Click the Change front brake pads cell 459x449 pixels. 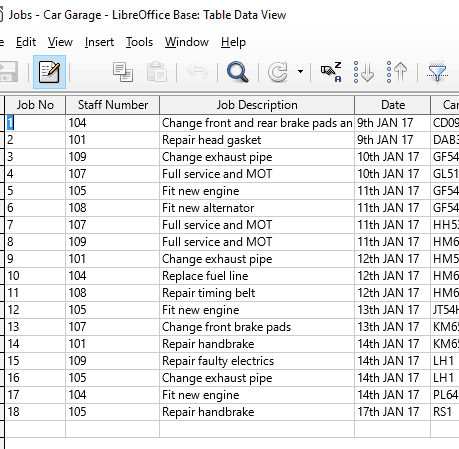click(257, 327)
